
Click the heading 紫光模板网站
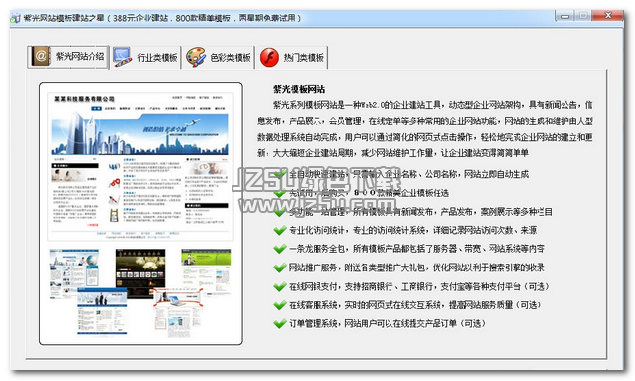tap(299, 89)
